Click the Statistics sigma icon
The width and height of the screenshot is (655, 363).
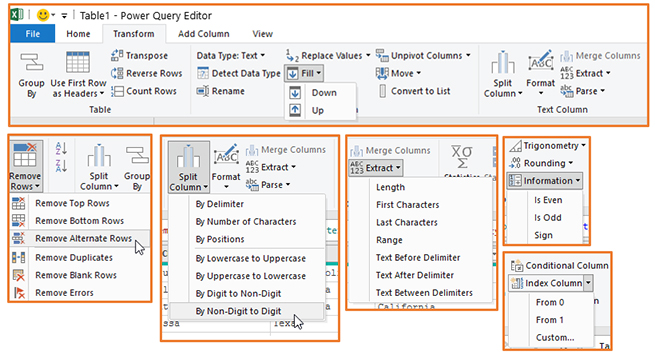point(462,158)
